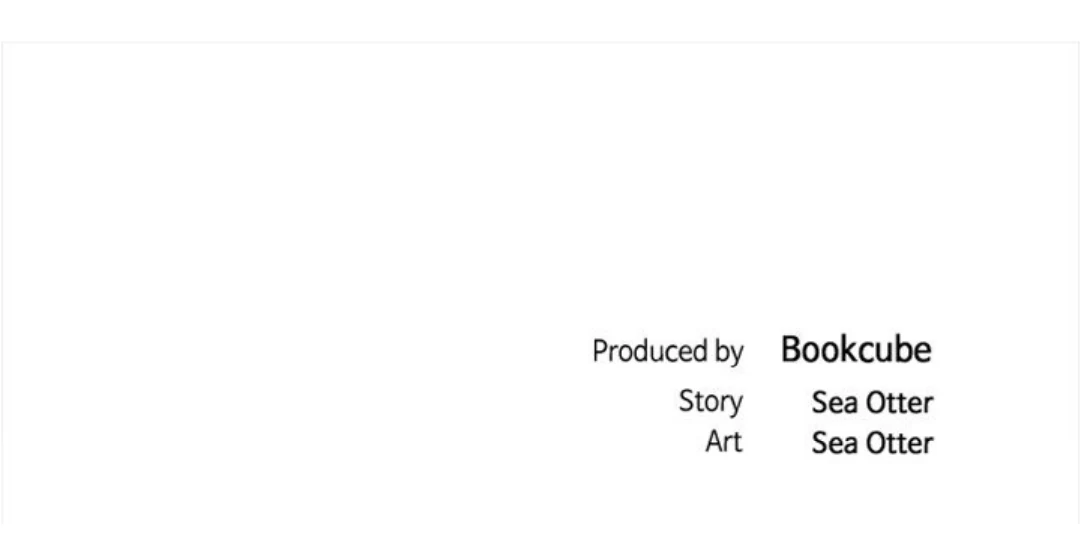The image size is (1080, 557).
Task: Click the "Story" credit label
Action: [x=711, y=402]
